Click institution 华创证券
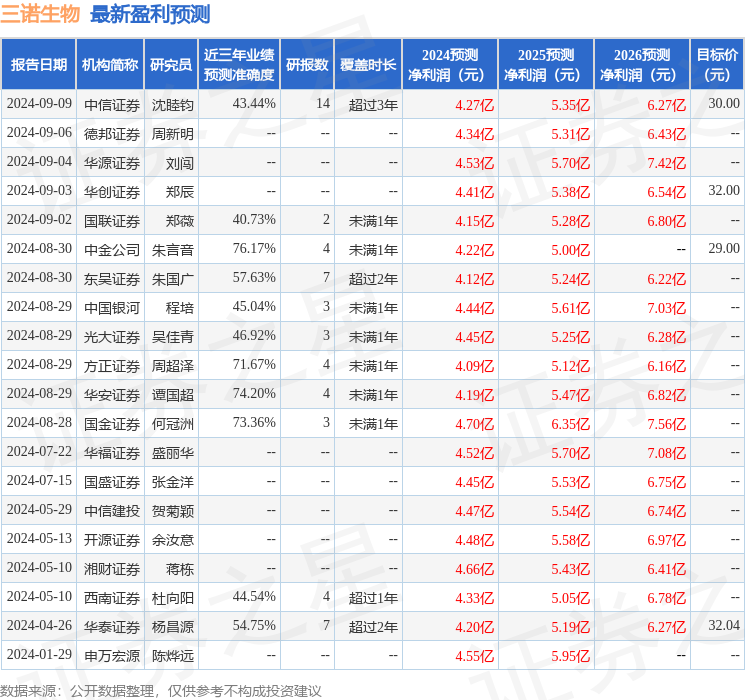 [x=112, y=192]
